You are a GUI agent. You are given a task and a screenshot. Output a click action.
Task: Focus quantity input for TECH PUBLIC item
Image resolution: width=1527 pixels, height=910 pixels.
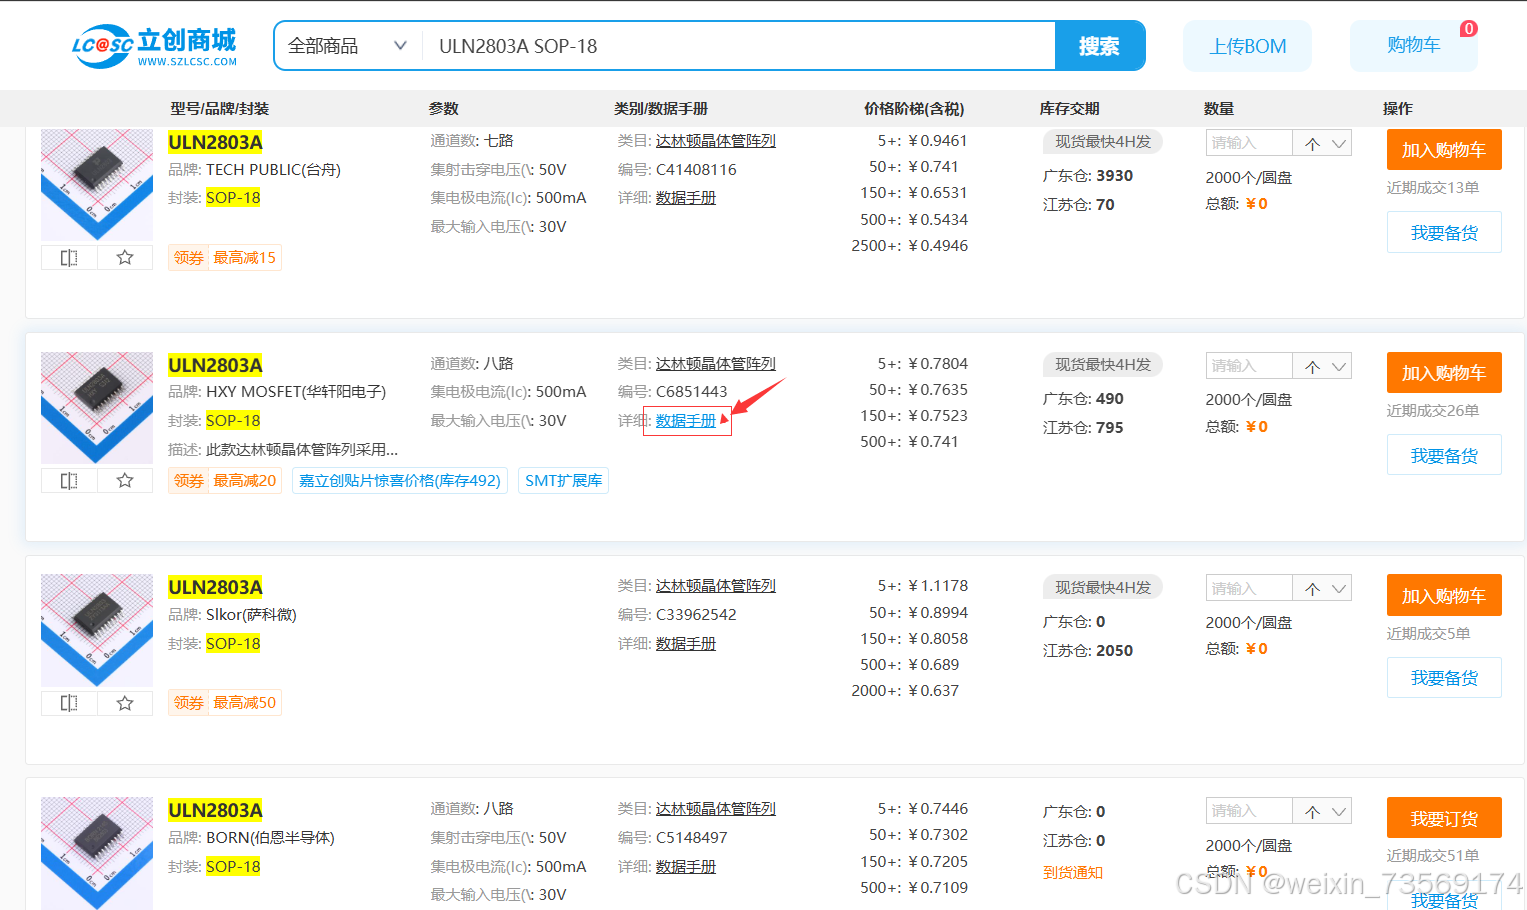(1249, 143)
